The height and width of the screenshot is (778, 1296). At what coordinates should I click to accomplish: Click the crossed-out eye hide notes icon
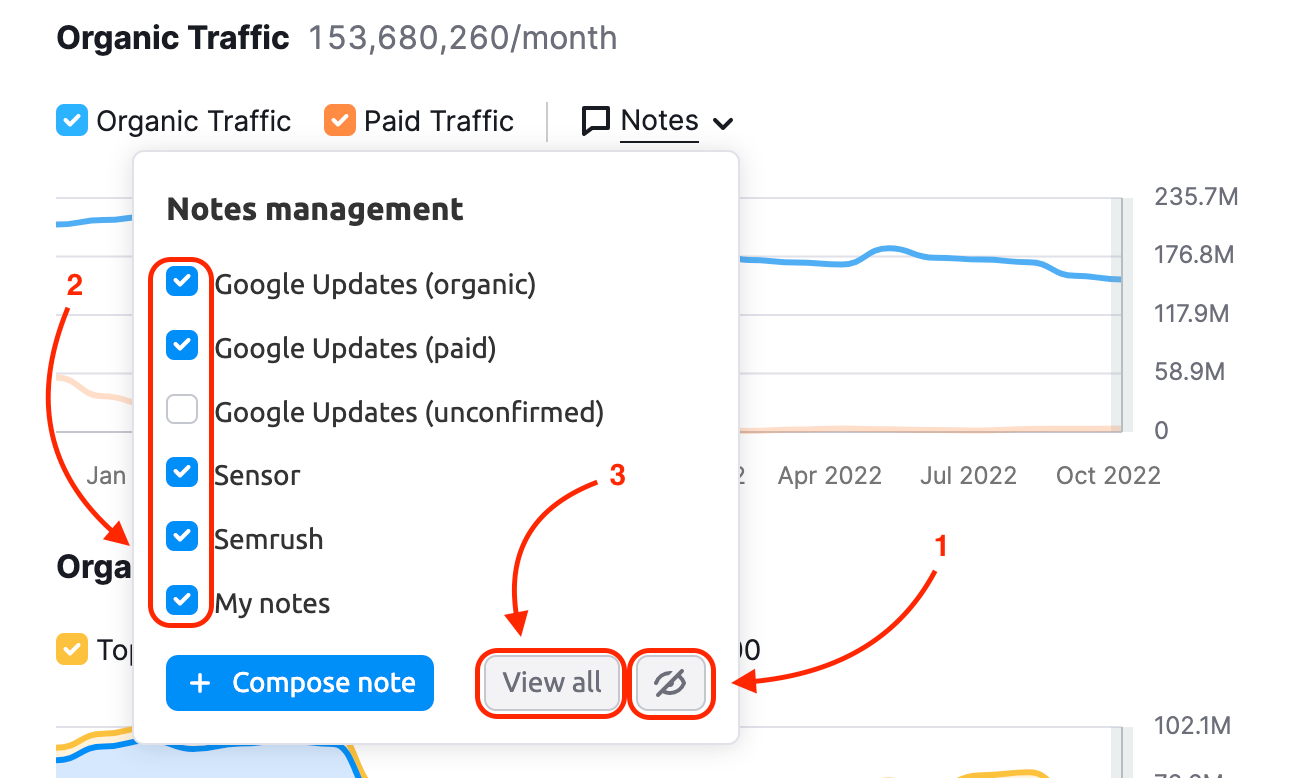[x=670, y=683]
